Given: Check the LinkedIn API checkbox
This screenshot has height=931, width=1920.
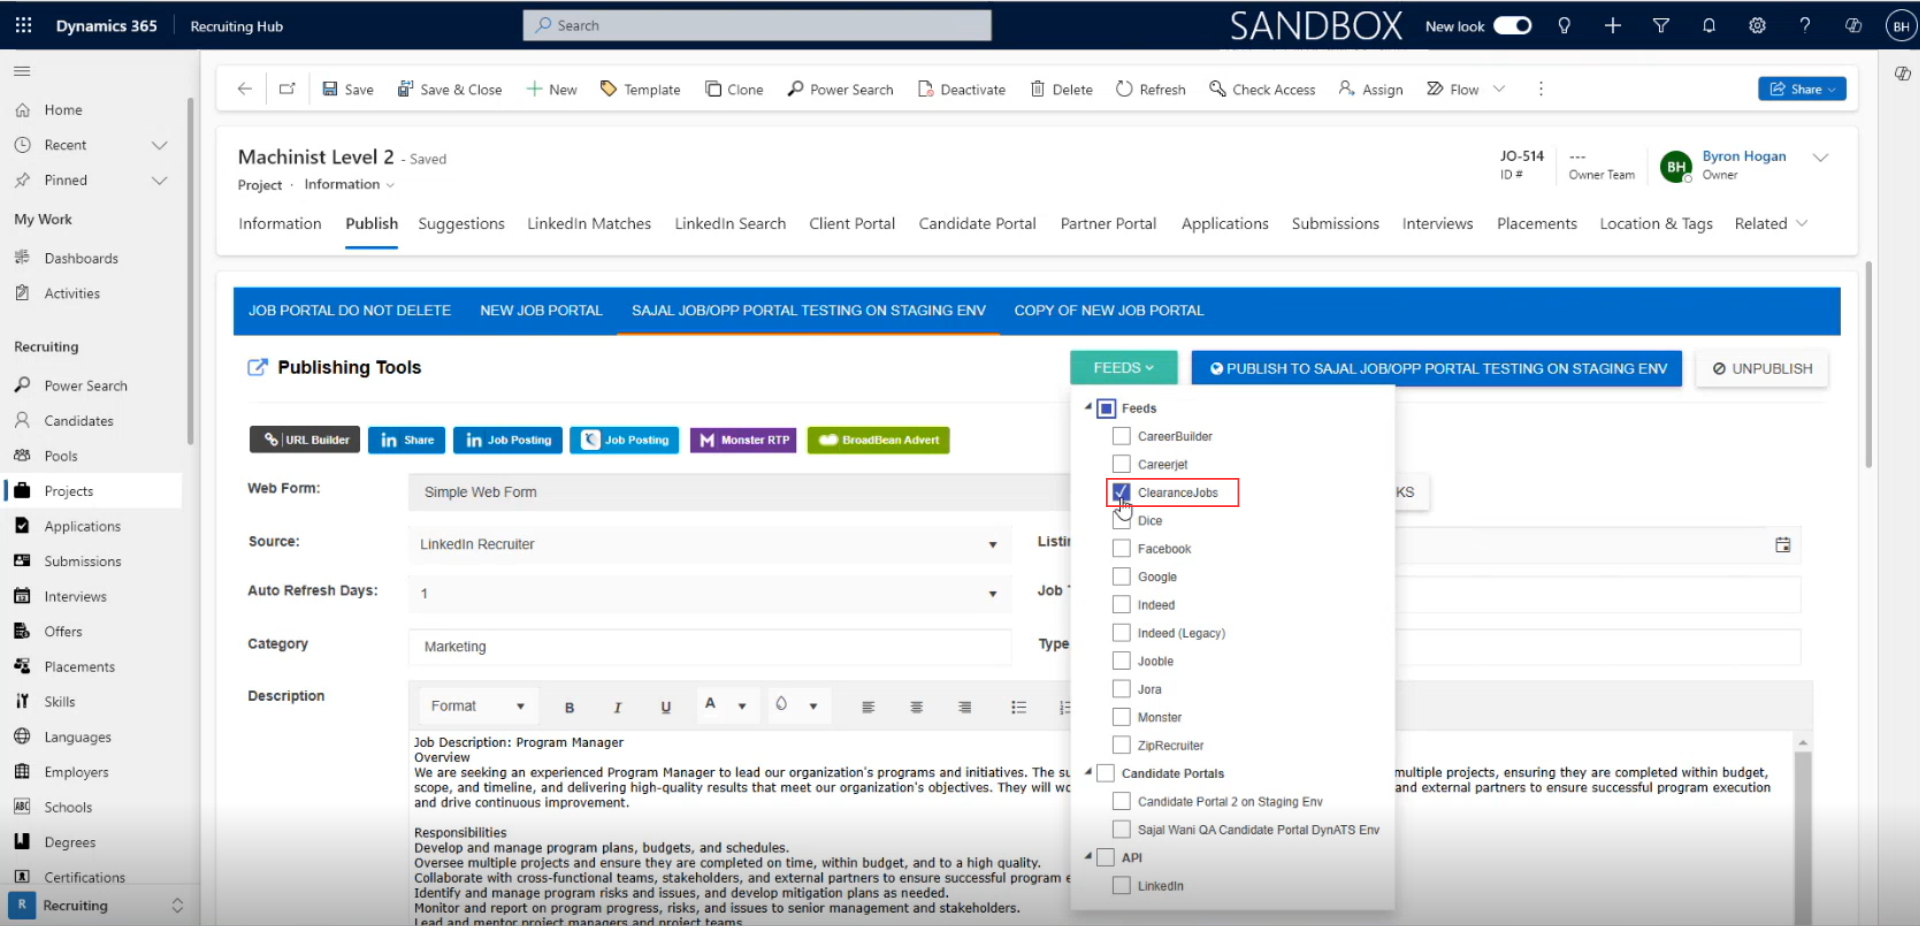Looking at the screenshot, I should (1121, 886).
